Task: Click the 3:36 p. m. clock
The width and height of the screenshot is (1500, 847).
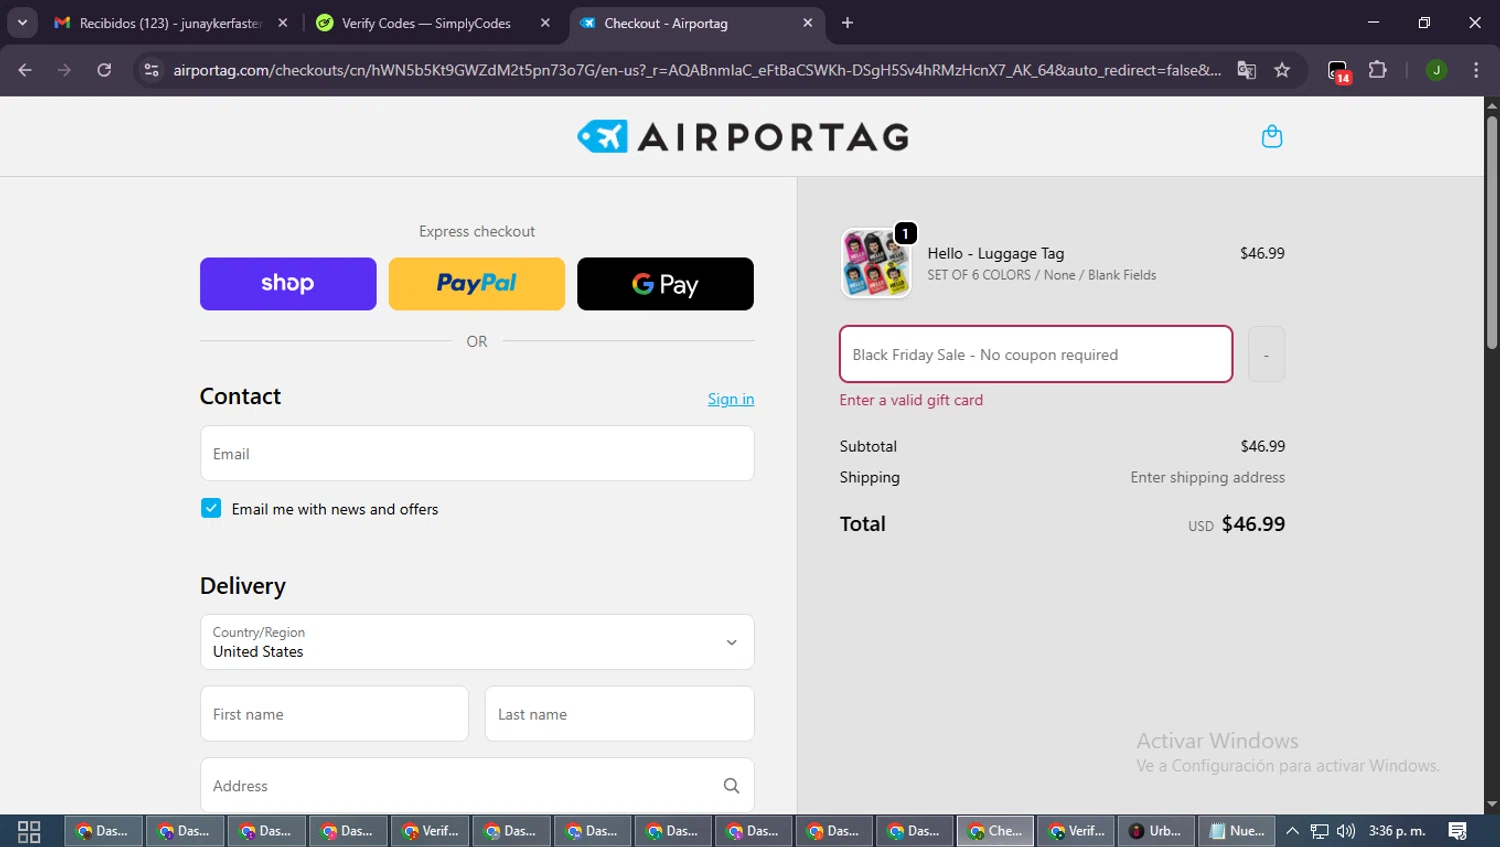Action: (x=1397, y=831)
